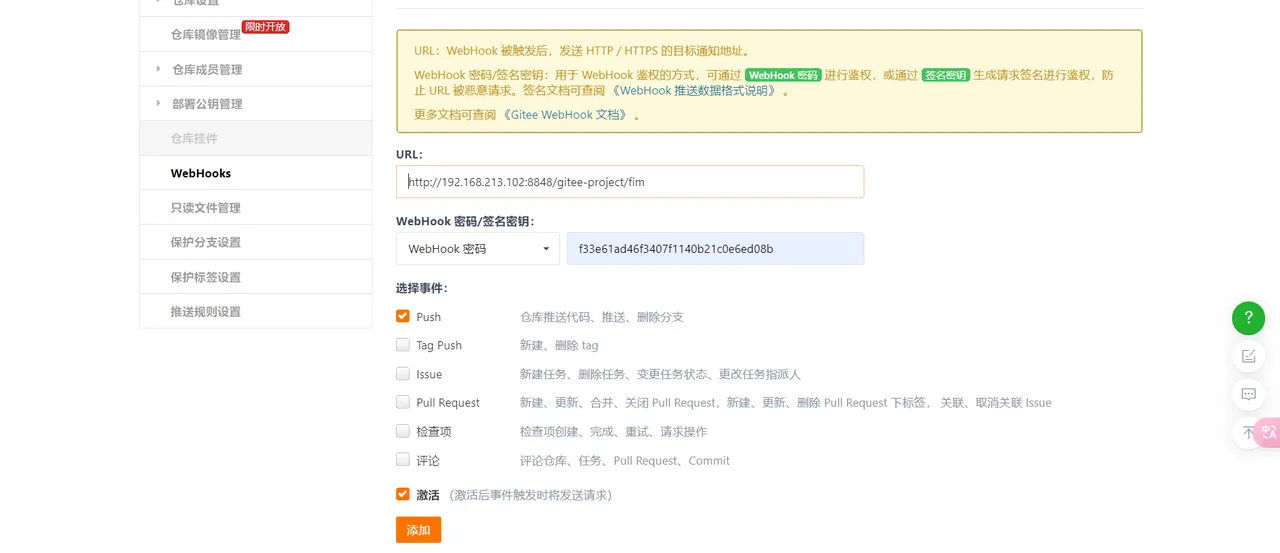Open the WebHook 密码 type dropdown
Image resolution: width=1280 pixels, height=553 pixels.
tap(478, 249)
